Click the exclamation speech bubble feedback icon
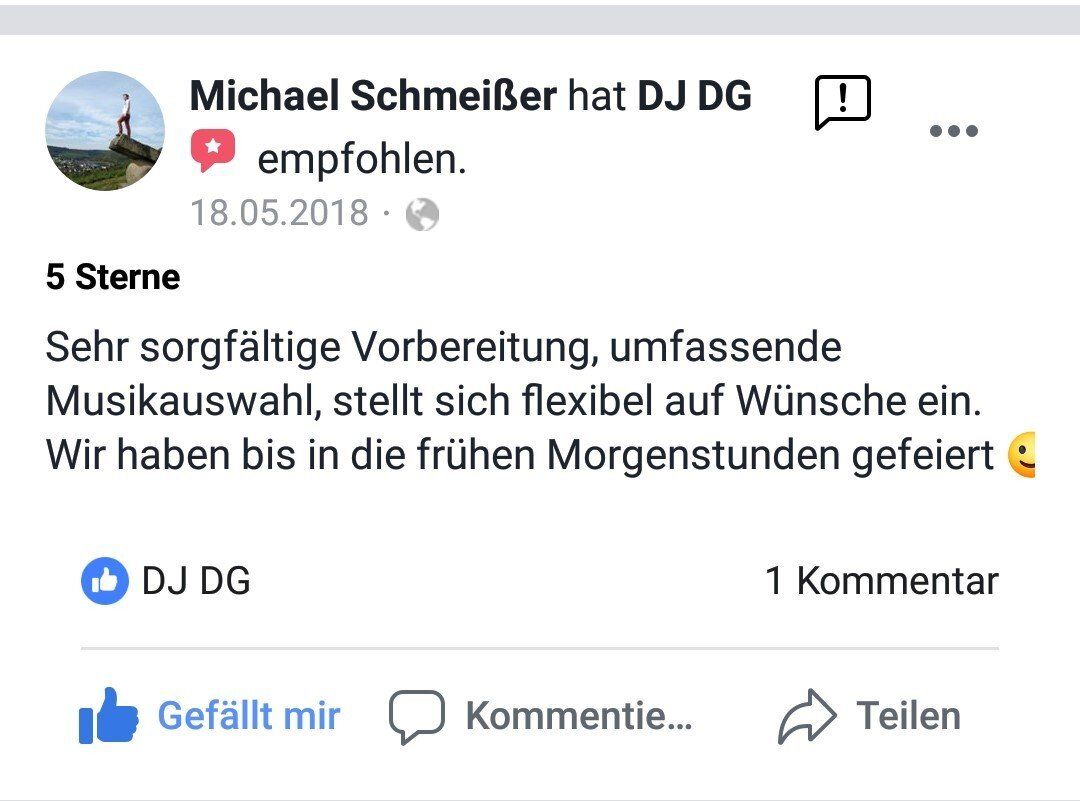Image resolution: width=1080 pixels, height=801 pixels. [x=843, y=101]
